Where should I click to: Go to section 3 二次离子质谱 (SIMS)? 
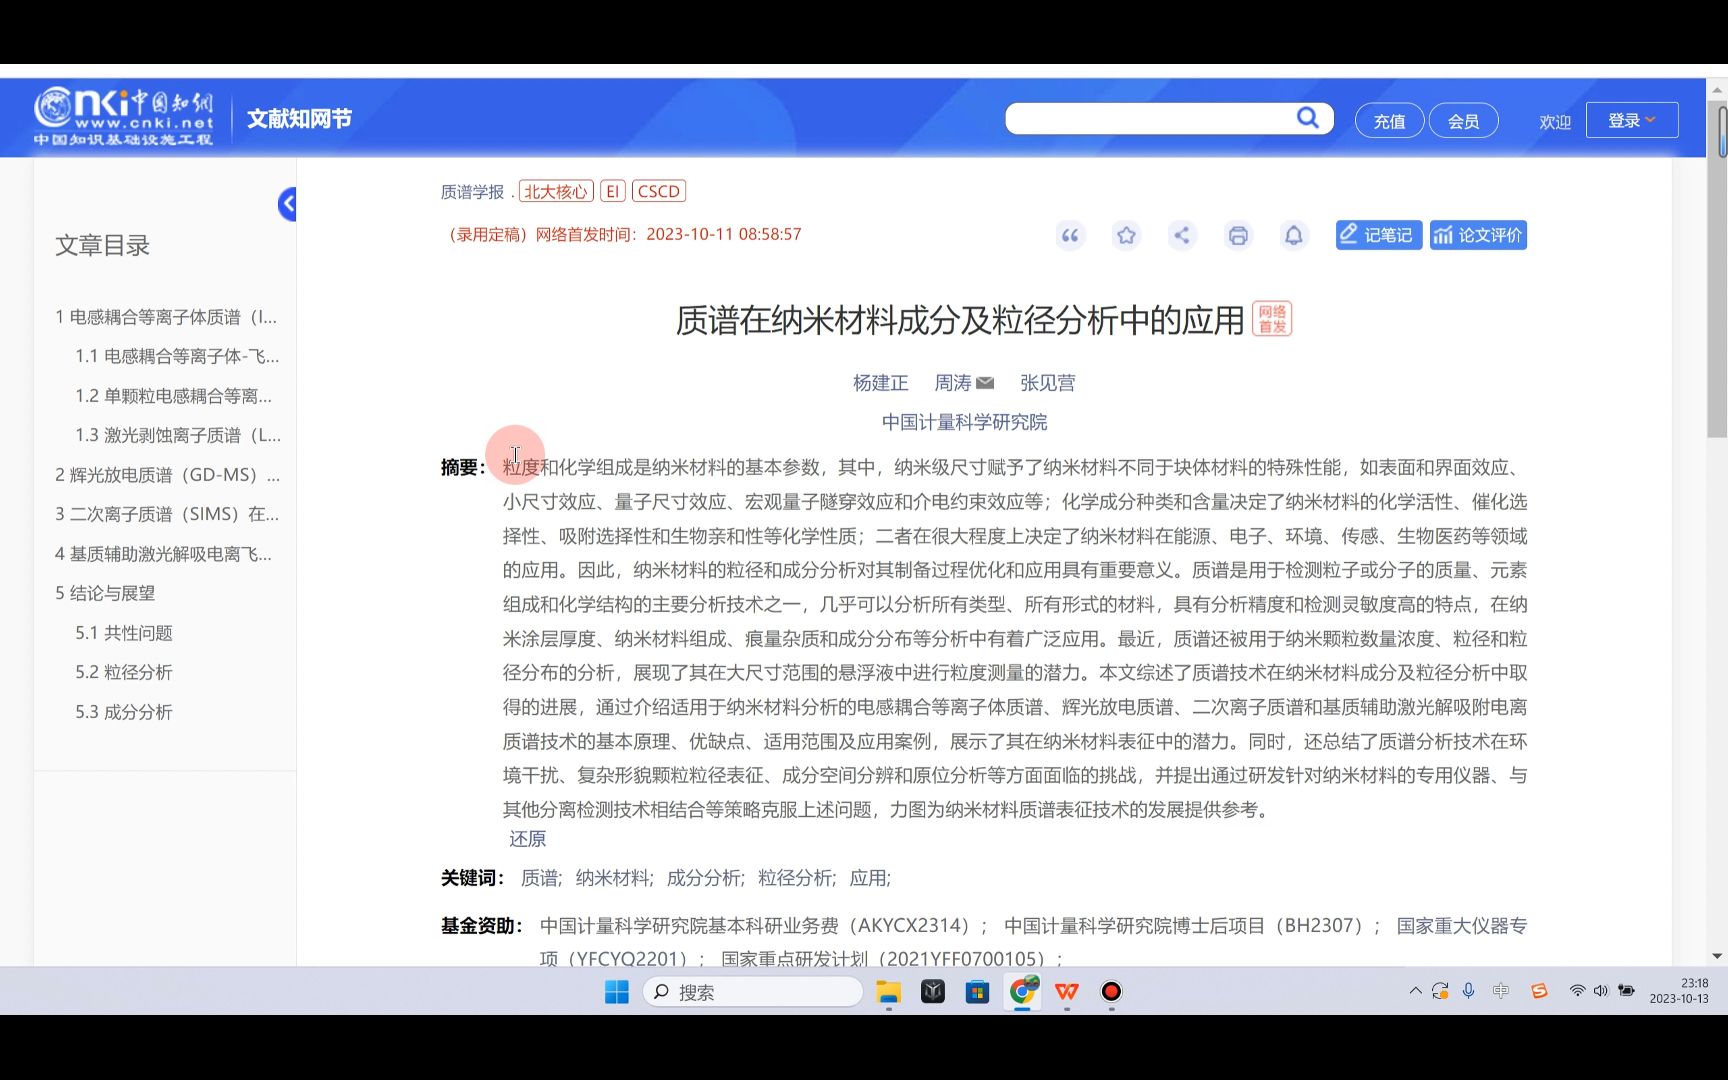tap(167, 514)
